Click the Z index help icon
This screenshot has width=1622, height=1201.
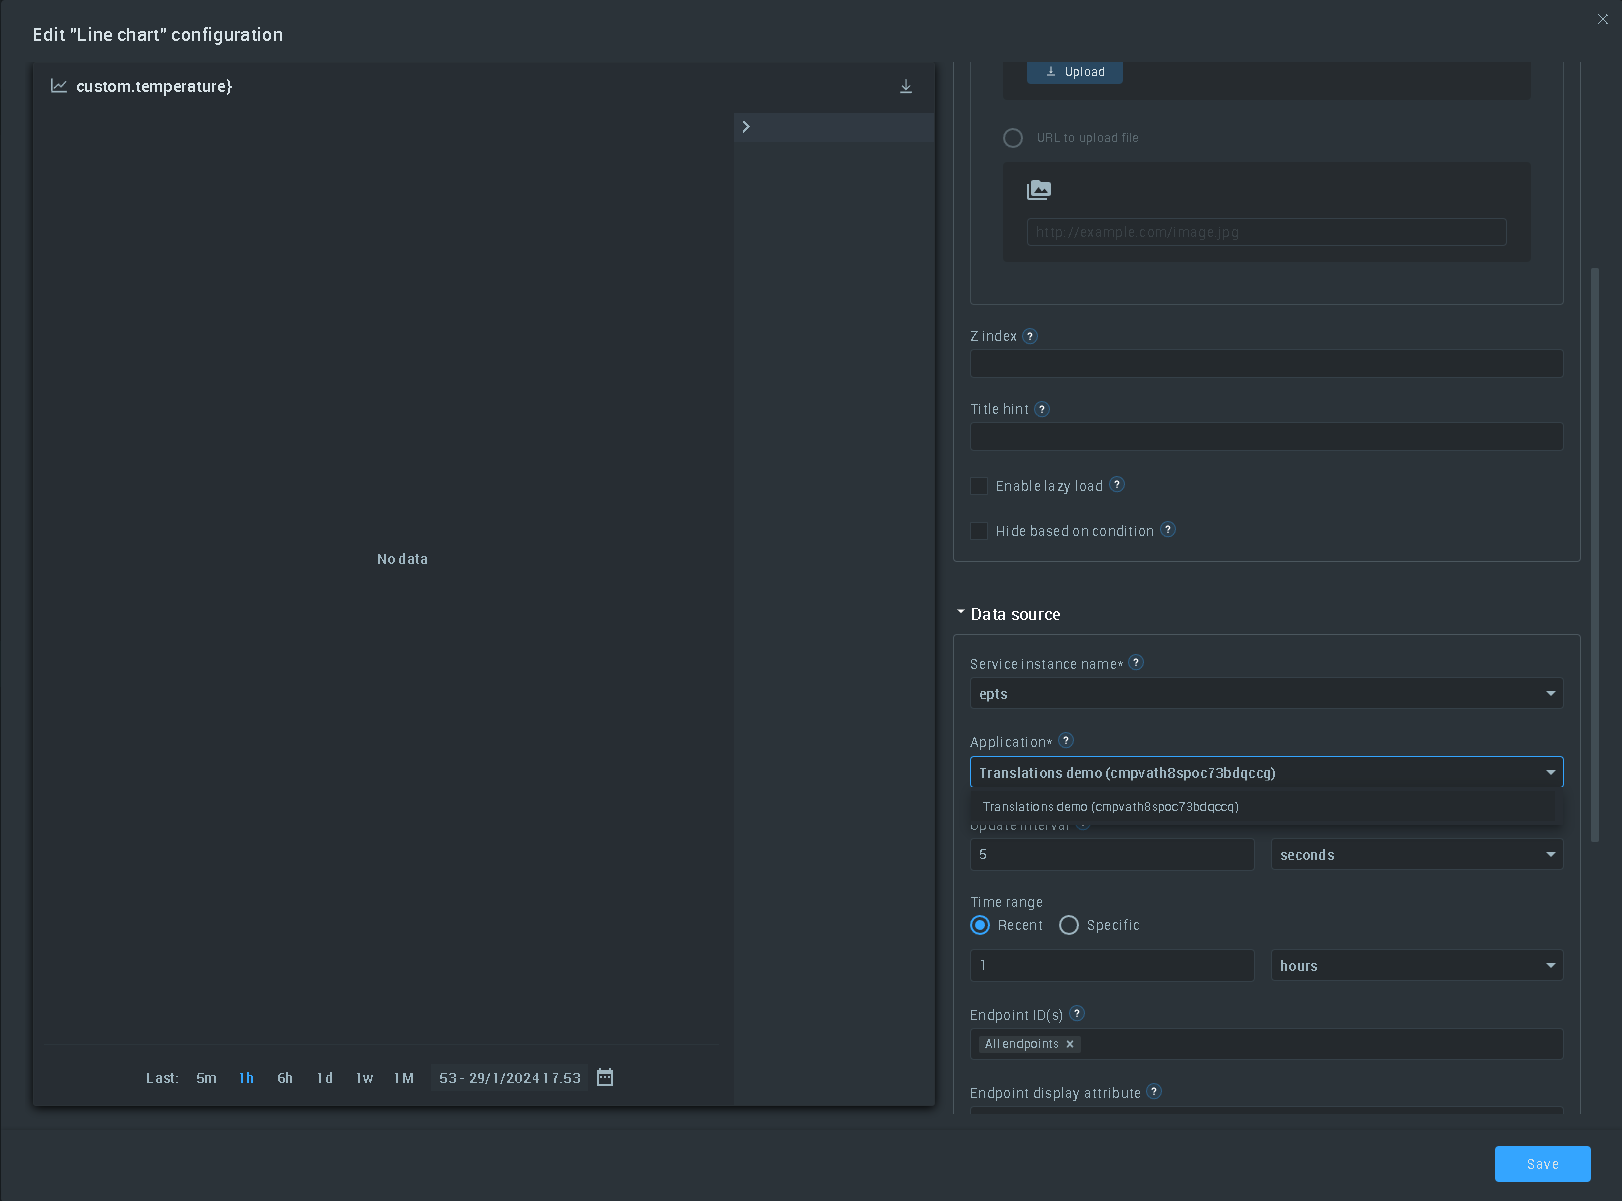click(1030, 336)
